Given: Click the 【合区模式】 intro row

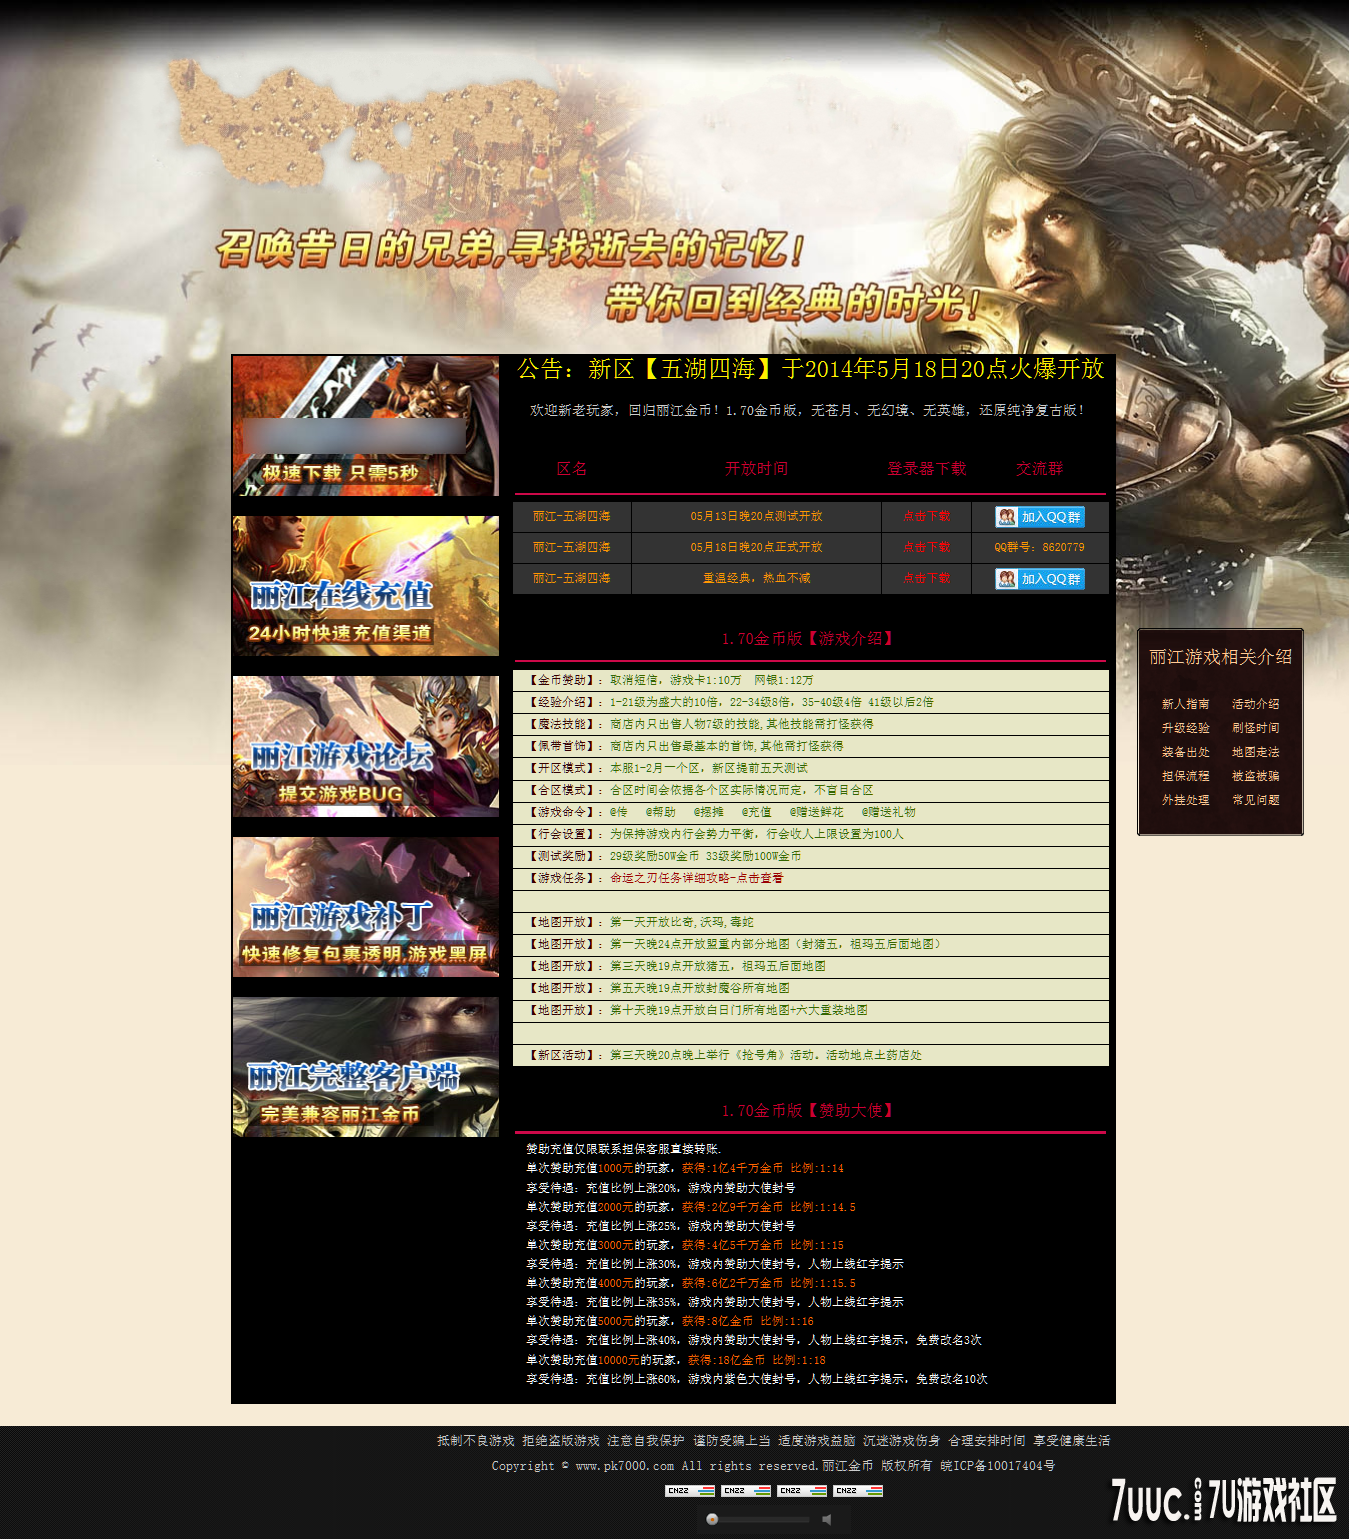Looking at the screenshot, I should 811,791.
